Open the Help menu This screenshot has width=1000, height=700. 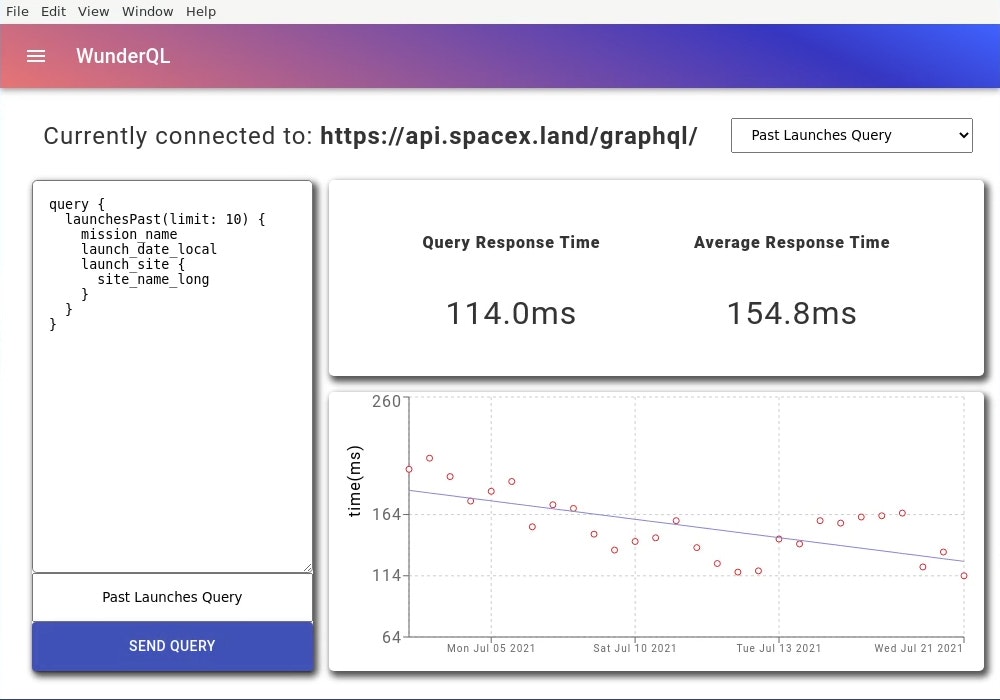point(201,11)
